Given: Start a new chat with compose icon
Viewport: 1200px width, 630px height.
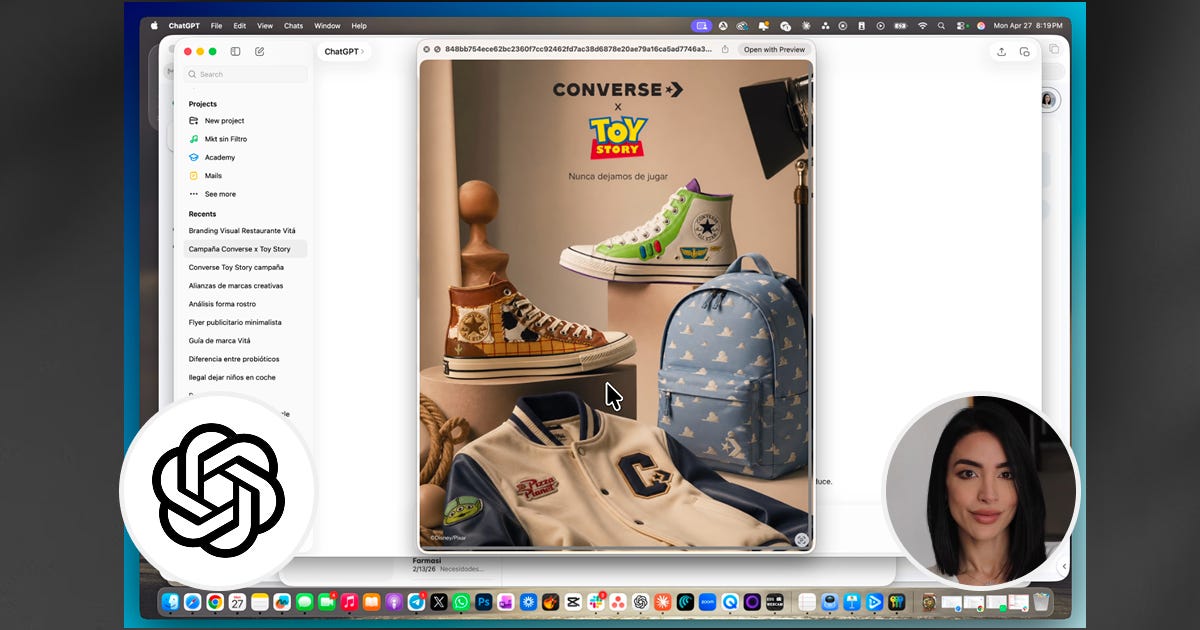Looking at the screenshot, I should click(x=260, y=51).
